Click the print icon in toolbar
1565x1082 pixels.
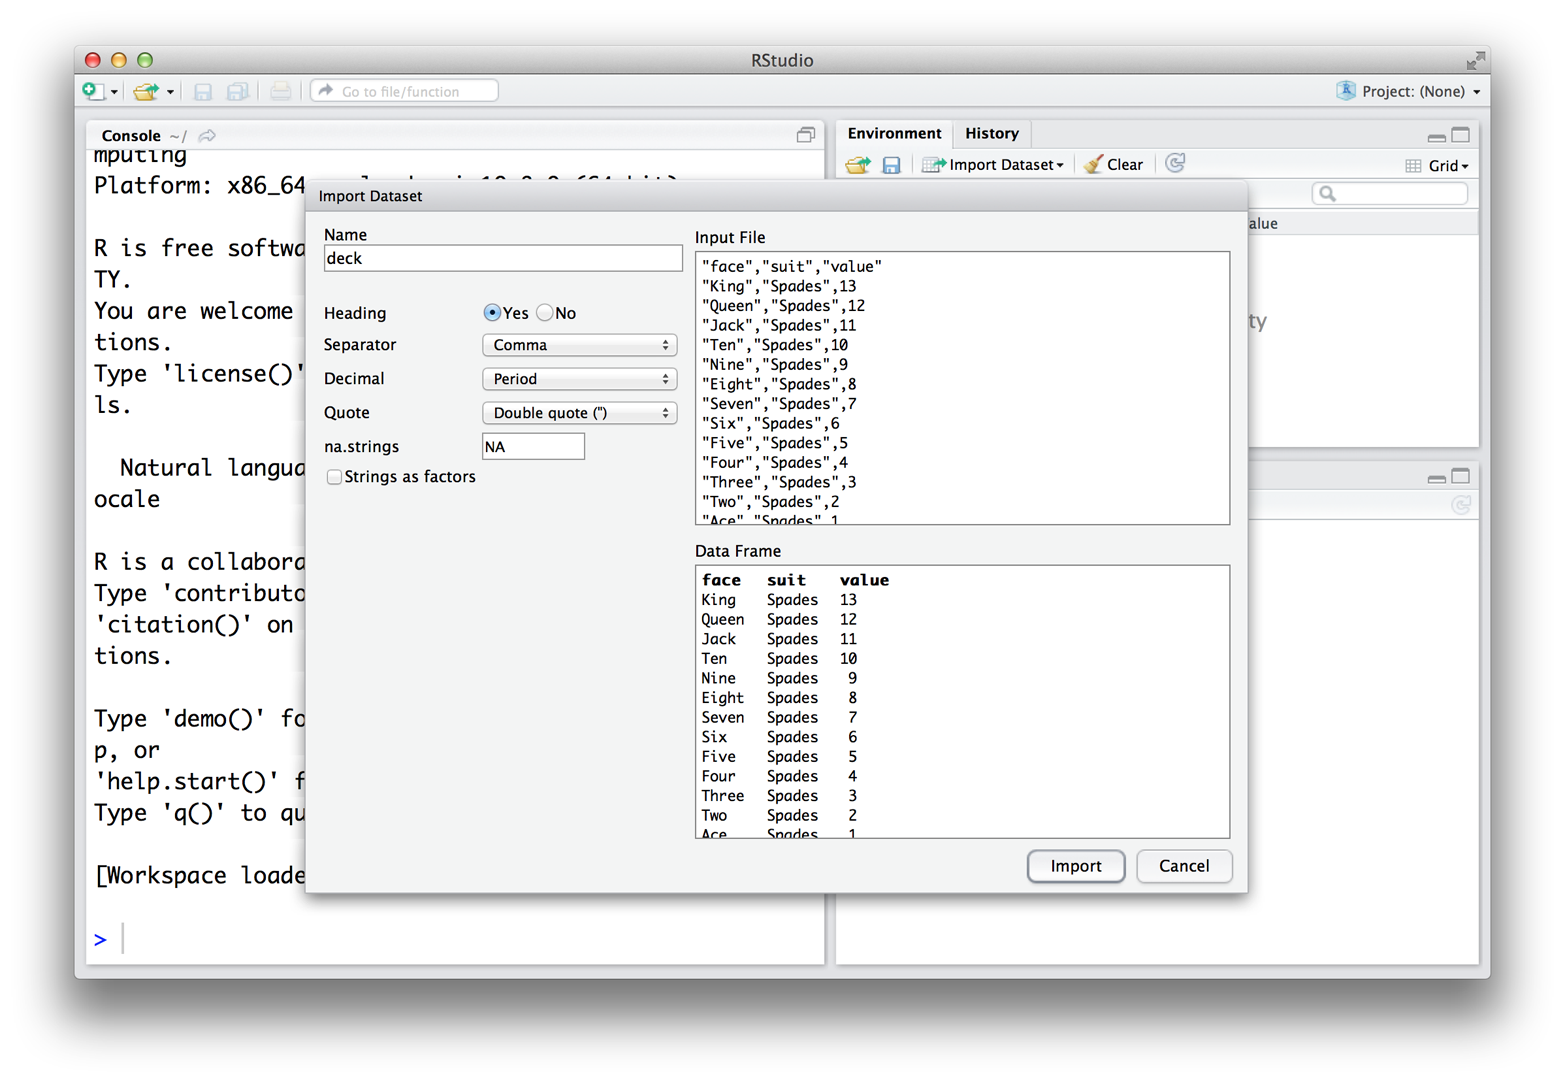click(280, 91)
